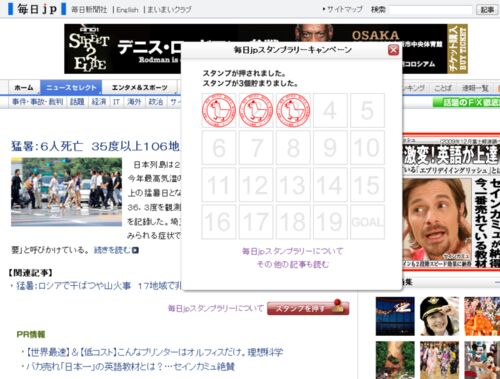Open the 猛暑:6人死亡 headline

pyautogui.click(x=95, y=146)
